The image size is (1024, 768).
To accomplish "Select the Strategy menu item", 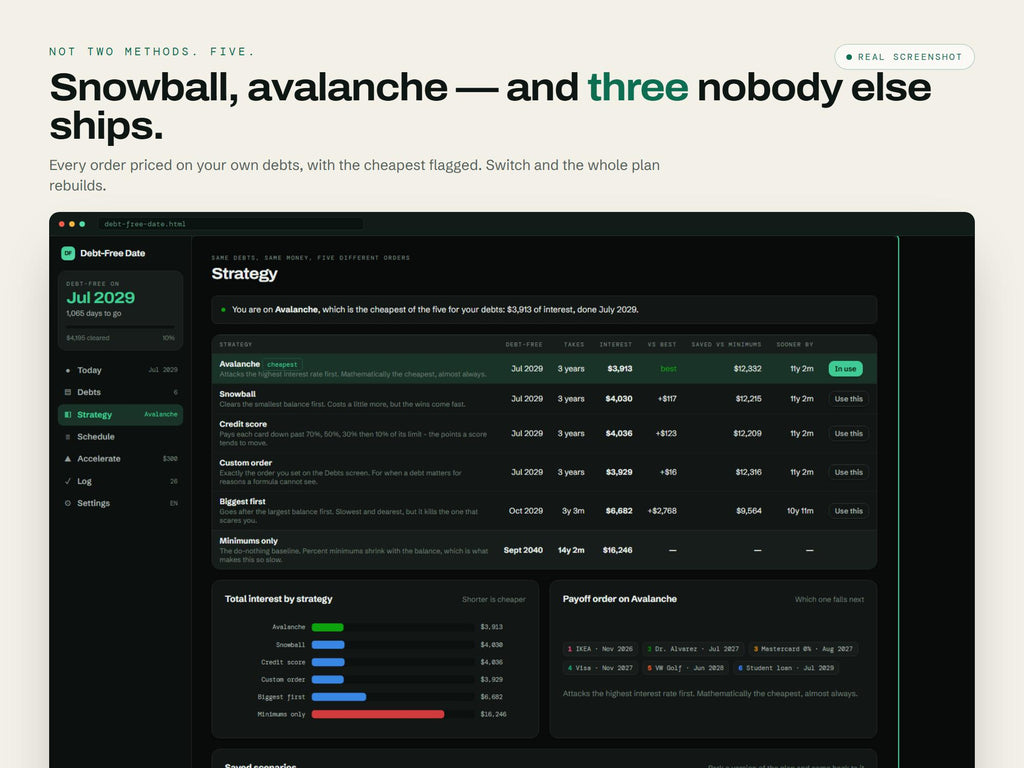I will 120,415.
